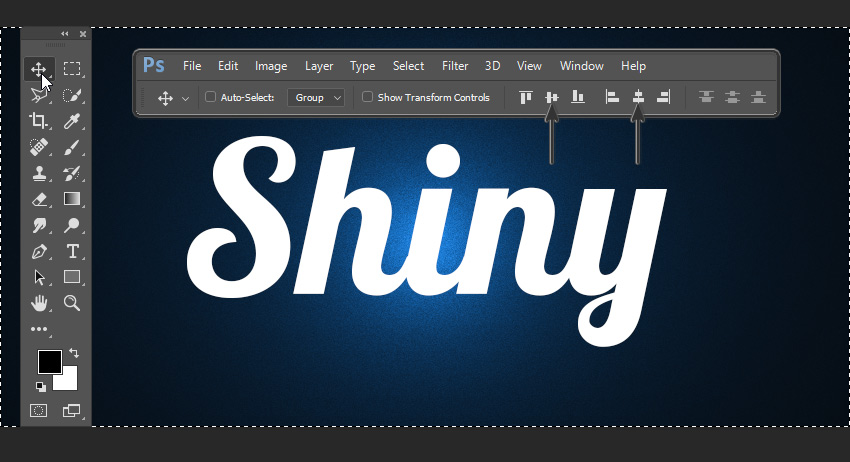The height and width of the screenshot is (462, 850).
Task: Click the black foreground color swatch
Action: click(x=49, y=361)
